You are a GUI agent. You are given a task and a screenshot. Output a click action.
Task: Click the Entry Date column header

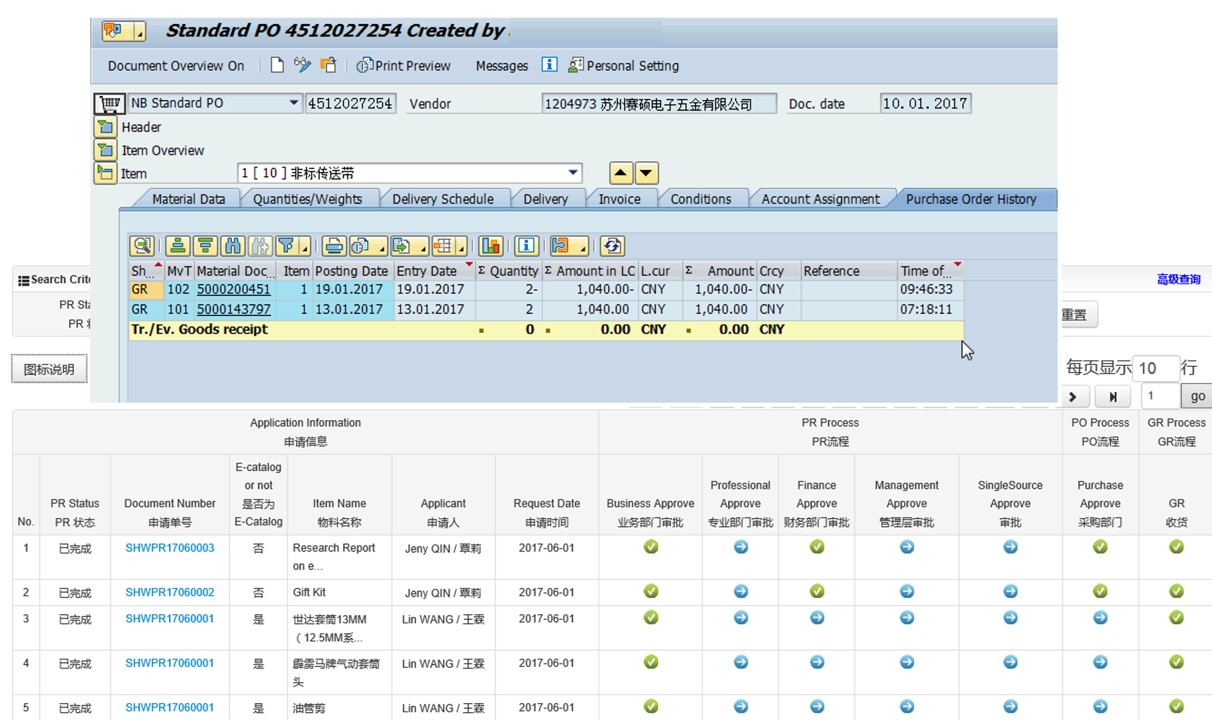(433, 271)
